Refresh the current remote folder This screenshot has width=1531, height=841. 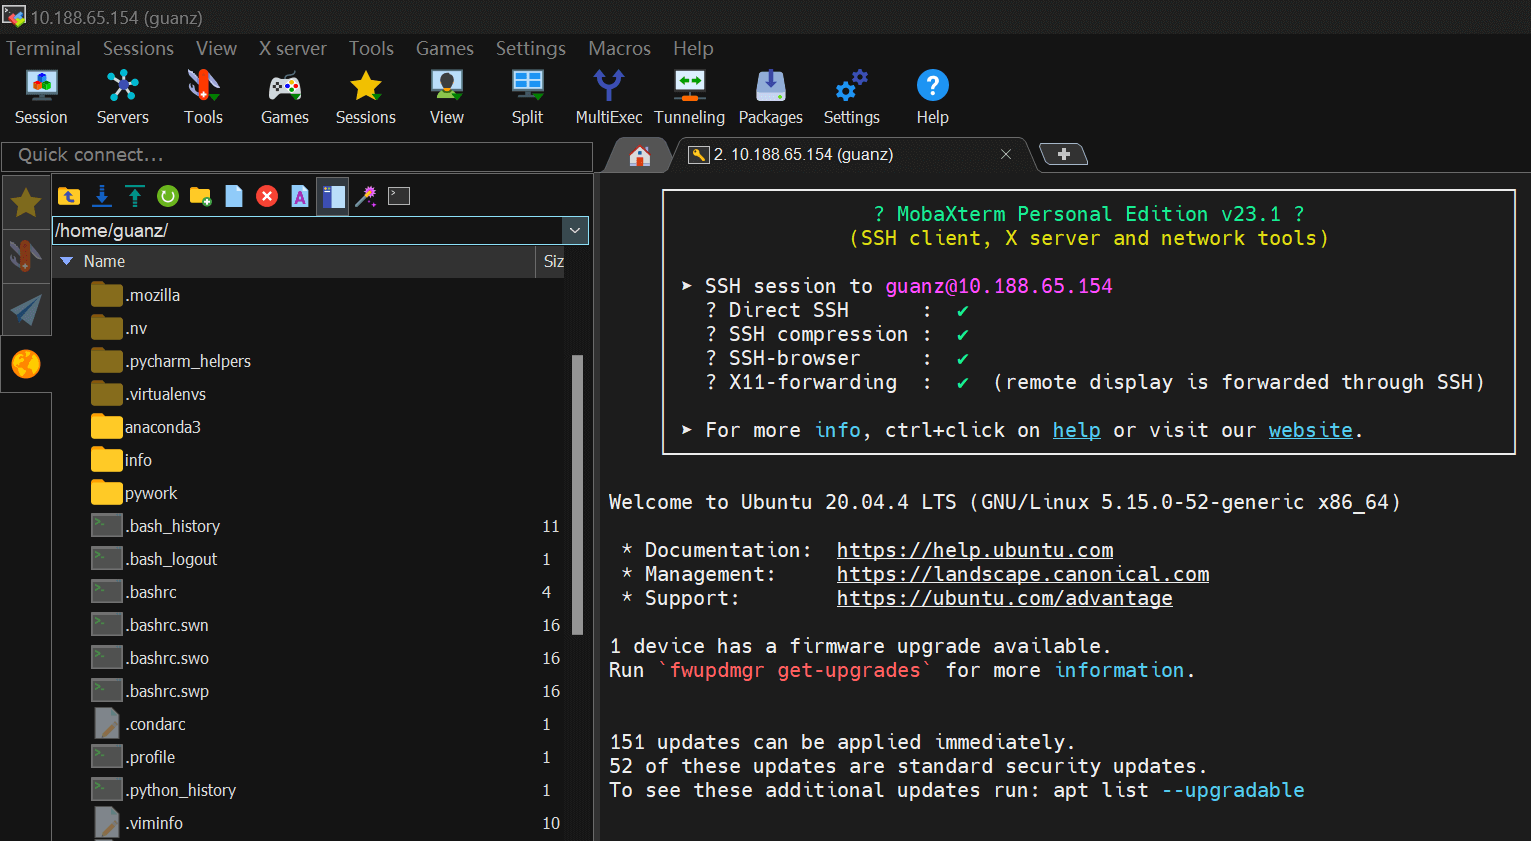(168, 196)
